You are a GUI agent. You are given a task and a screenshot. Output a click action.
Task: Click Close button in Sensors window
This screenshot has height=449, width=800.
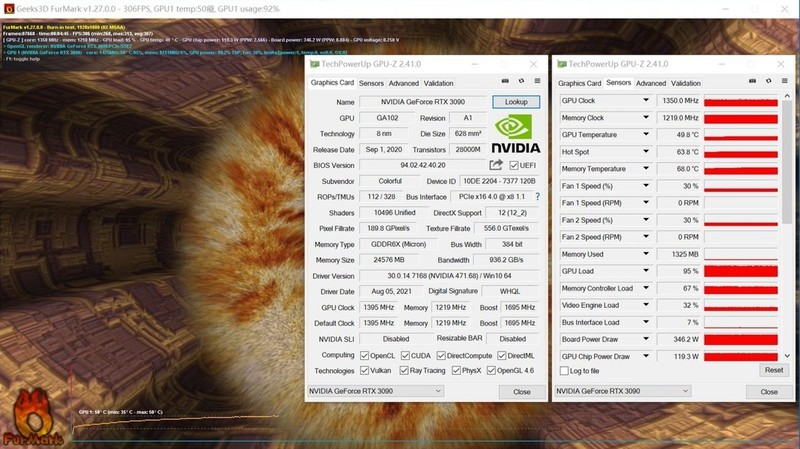pyautogui.click(x=769, y=392)
